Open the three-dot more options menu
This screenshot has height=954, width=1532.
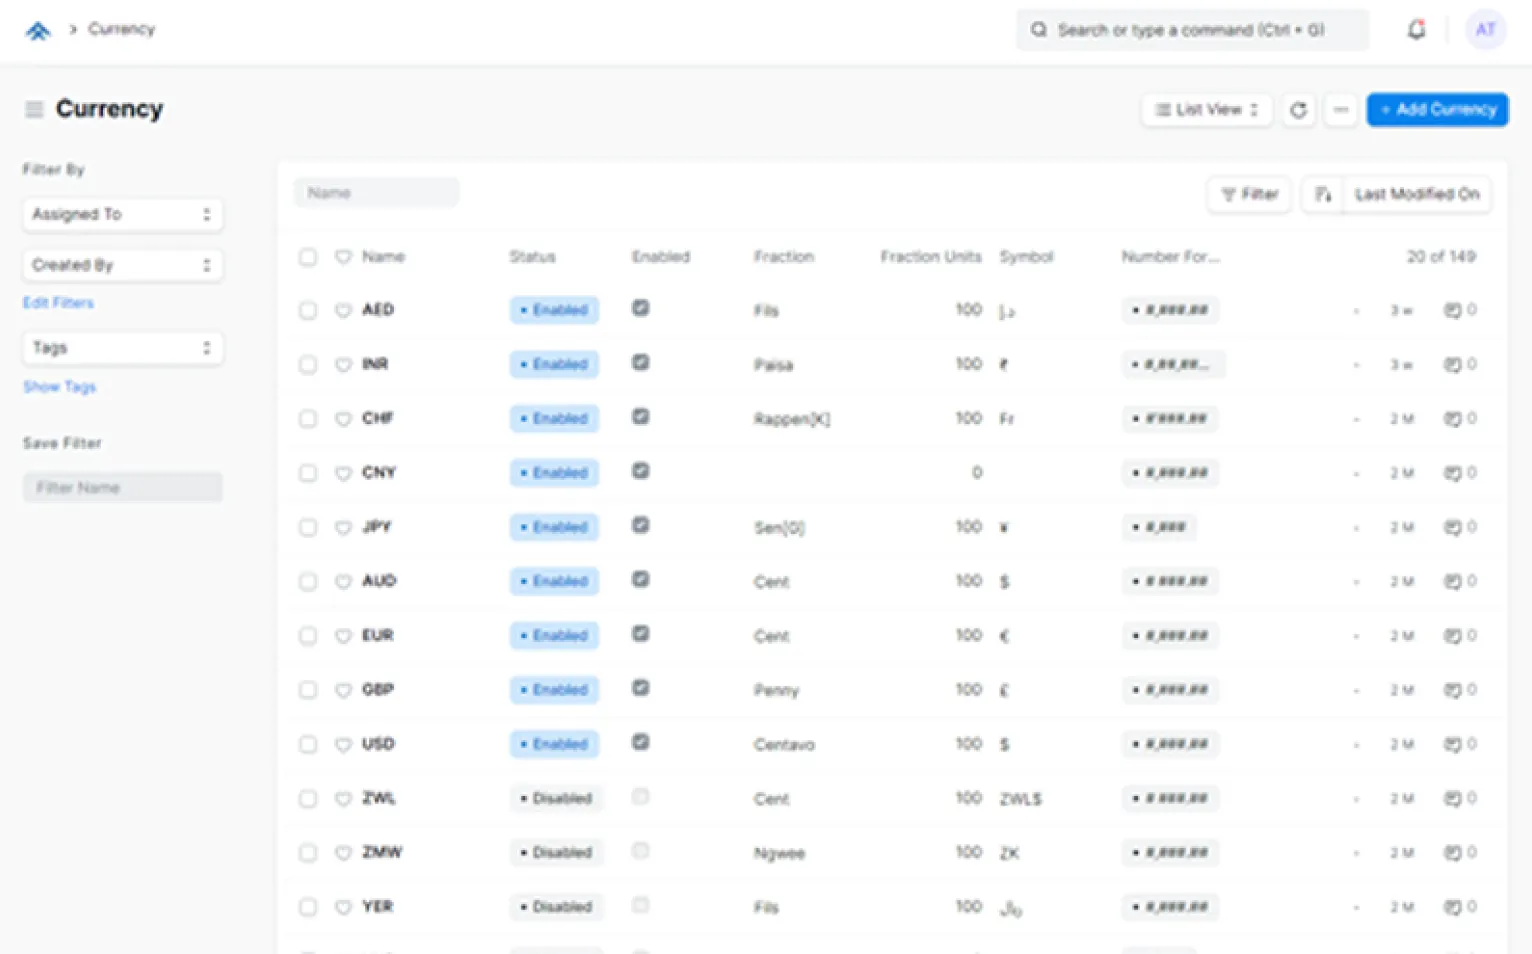(x=1341, y=110)
